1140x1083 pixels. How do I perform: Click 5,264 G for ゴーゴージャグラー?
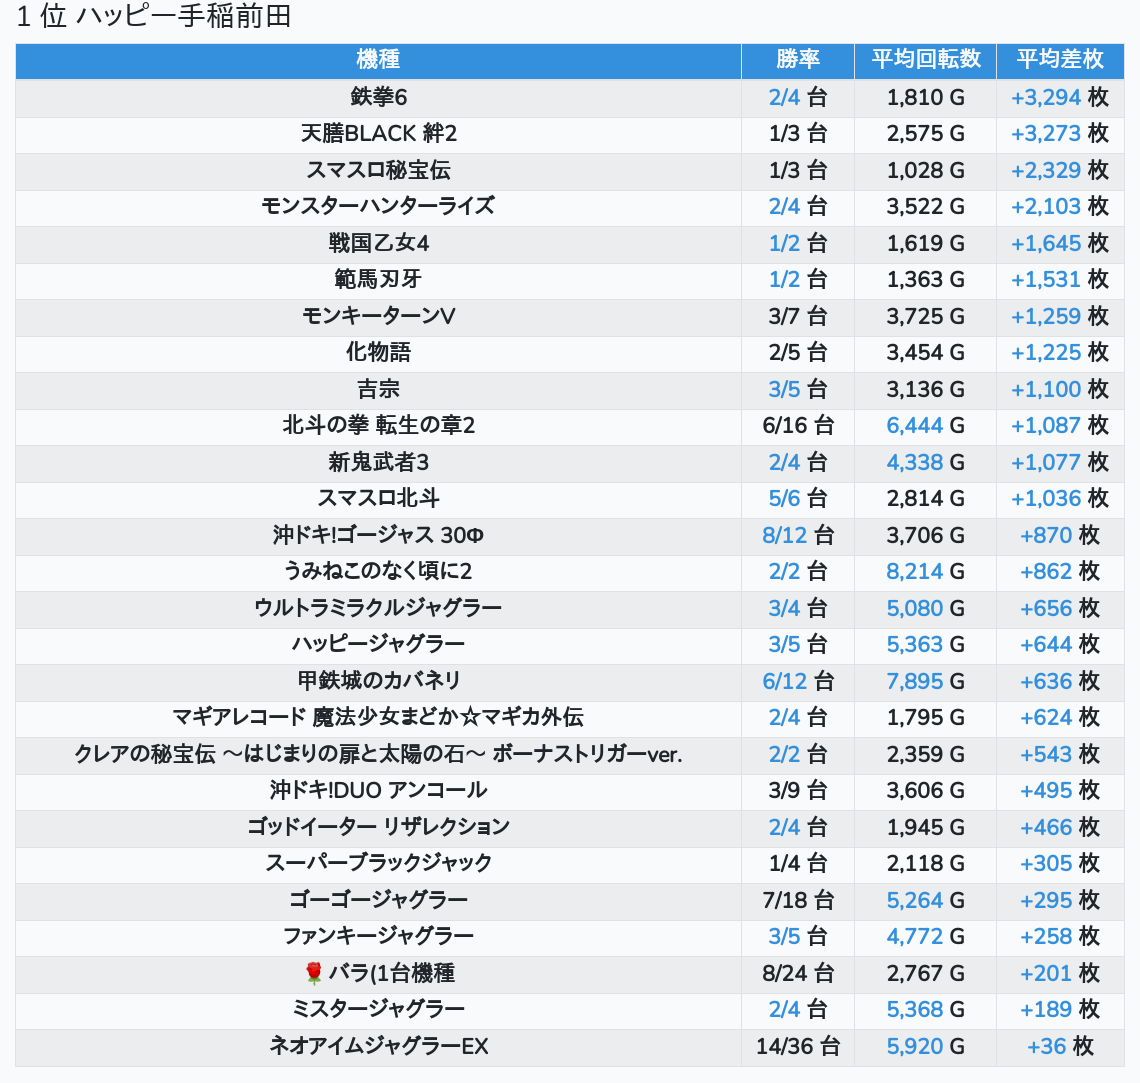pyautogui.click(x=914, y=900)
